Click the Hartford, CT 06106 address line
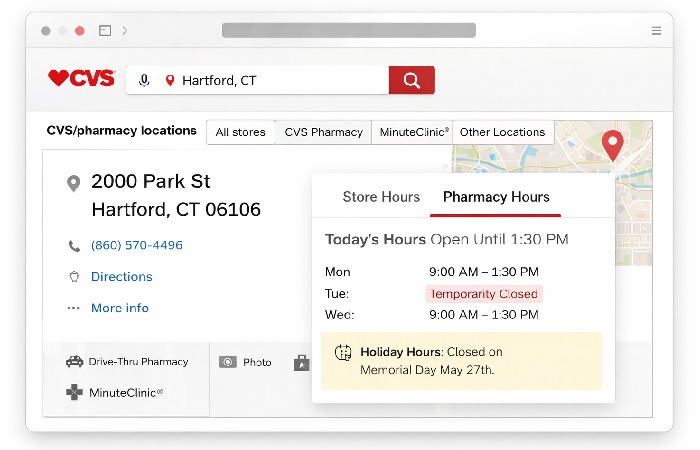 coord(176,209)
